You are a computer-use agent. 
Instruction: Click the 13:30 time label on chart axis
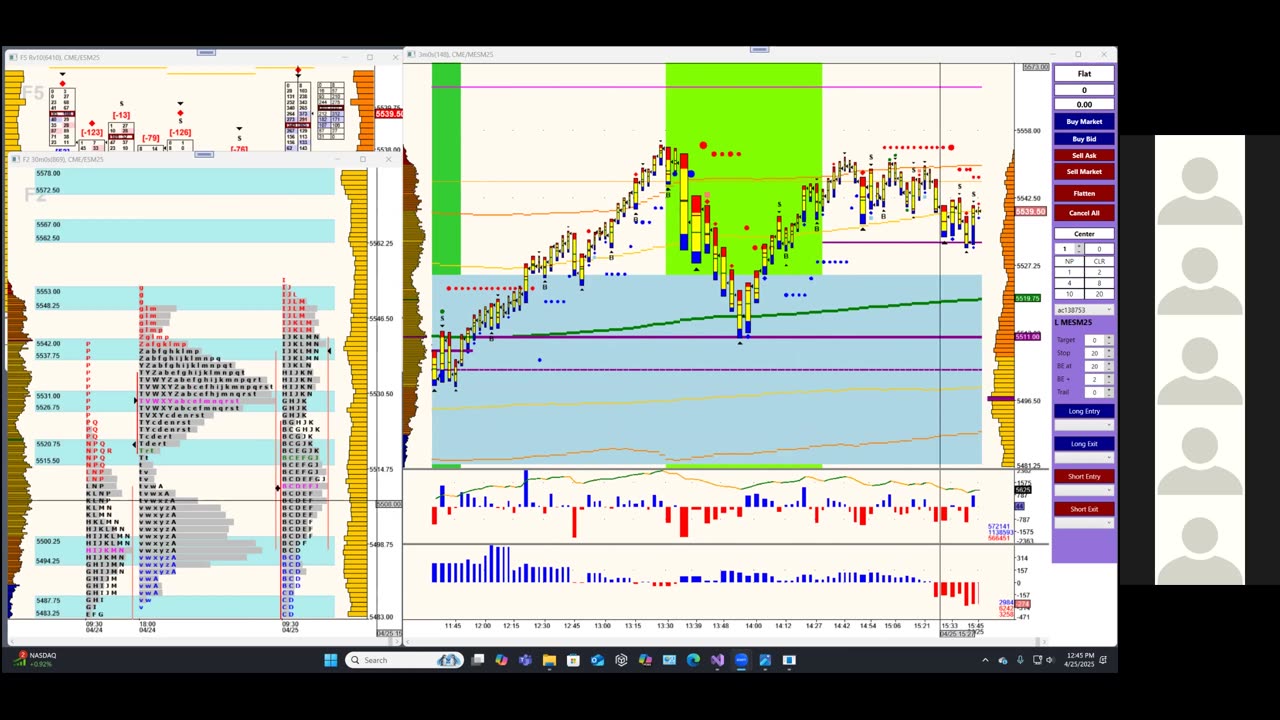[x=665, y=626]
